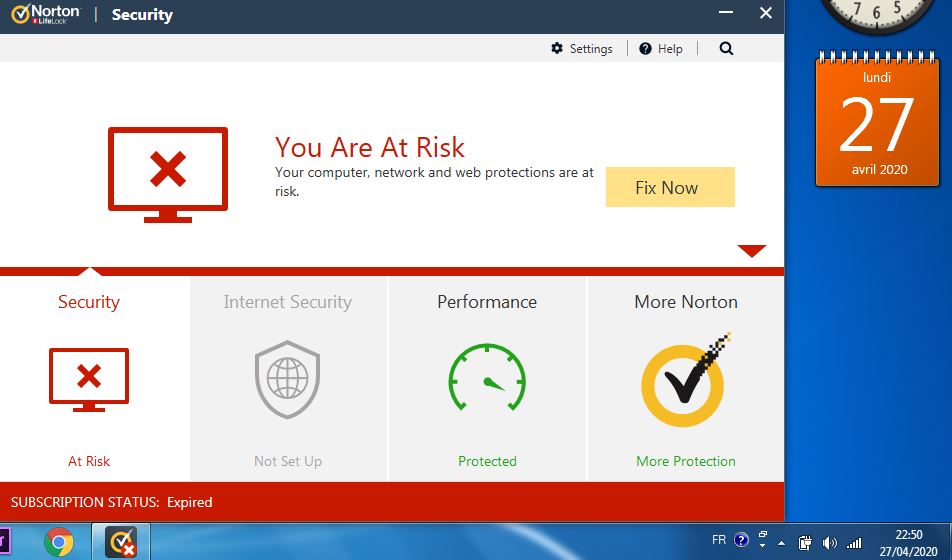Click the volume speaker tray icon
This screenshot has height=560, width=952.
pos(829,542)
